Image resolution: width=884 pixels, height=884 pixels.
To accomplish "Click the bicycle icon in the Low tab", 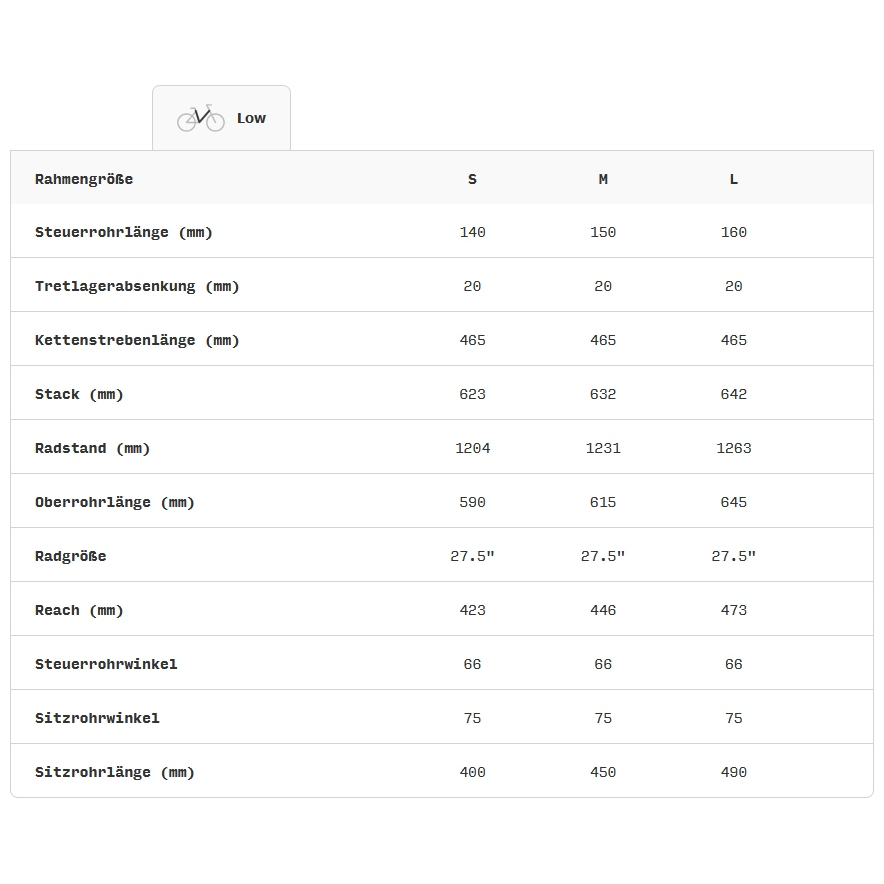I will (200, 118).
